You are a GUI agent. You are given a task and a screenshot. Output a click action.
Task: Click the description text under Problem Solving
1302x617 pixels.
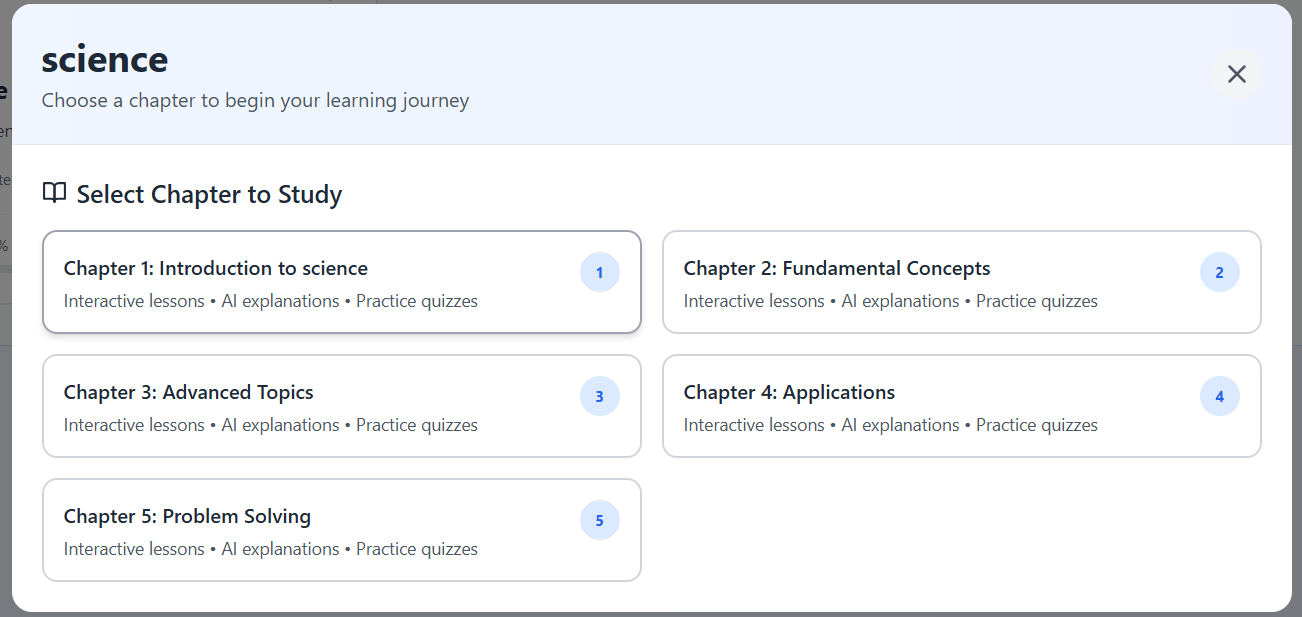[271, 549]
